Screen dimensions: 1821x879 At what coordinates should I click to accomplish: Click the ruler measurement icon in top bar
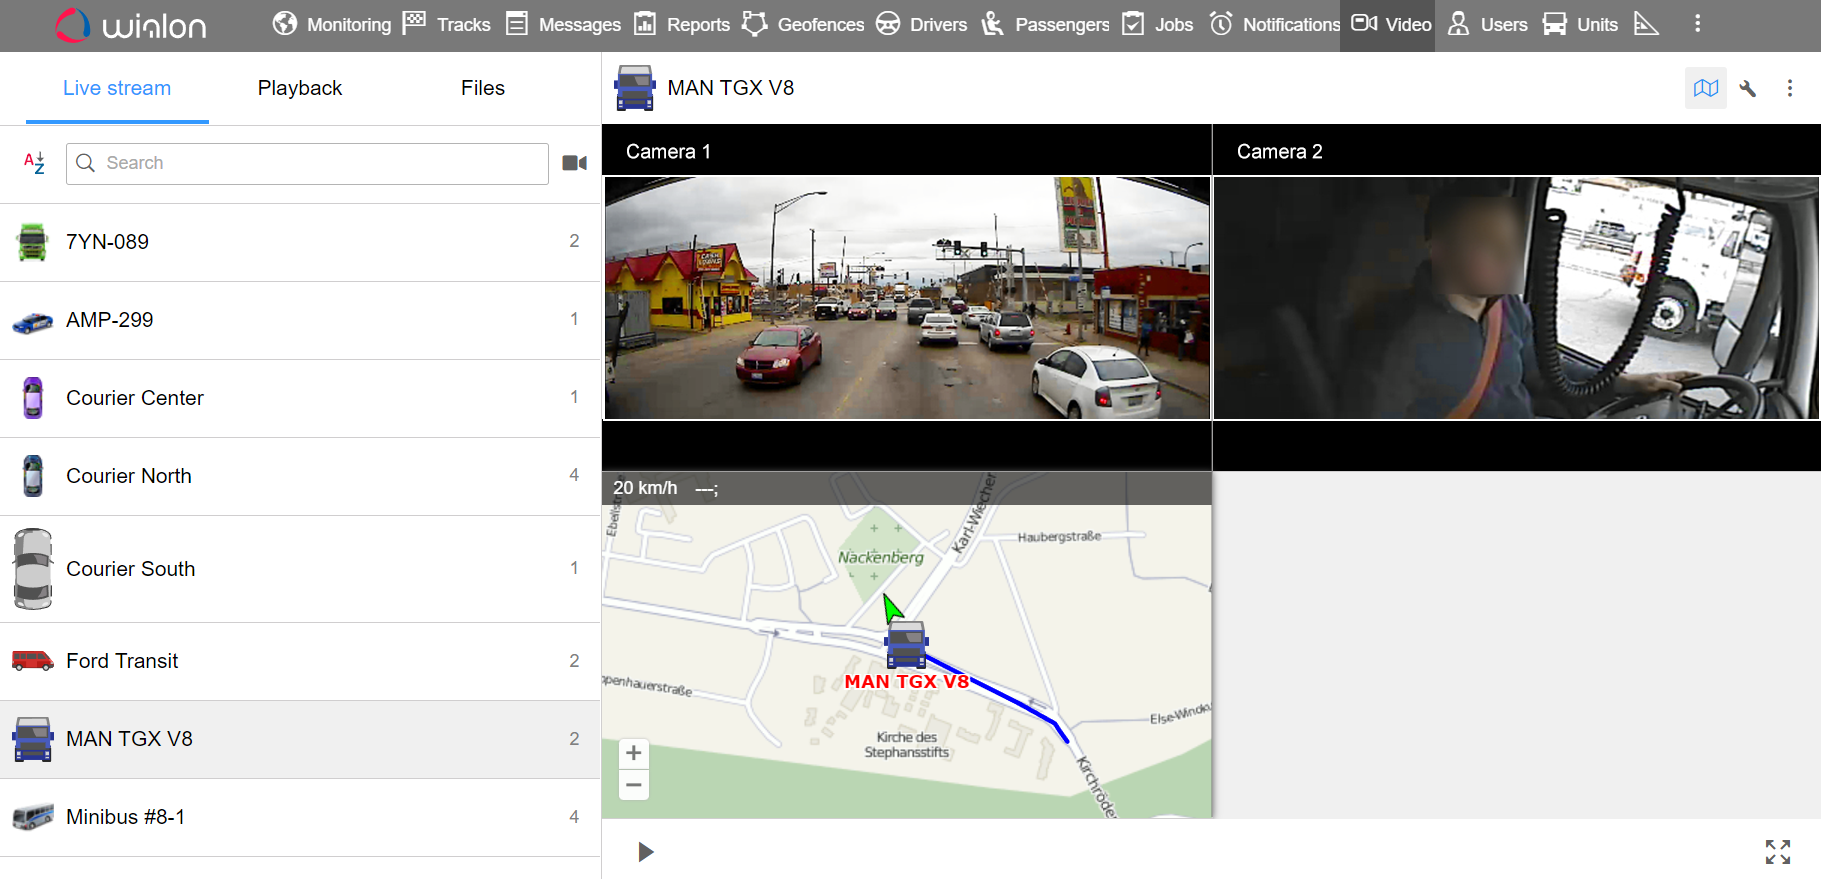[x=1646, y=24]
